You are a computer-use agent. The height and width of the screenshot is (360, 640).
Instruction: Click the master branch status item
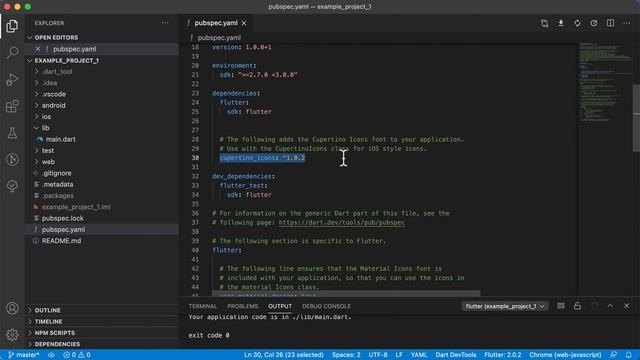24,355
